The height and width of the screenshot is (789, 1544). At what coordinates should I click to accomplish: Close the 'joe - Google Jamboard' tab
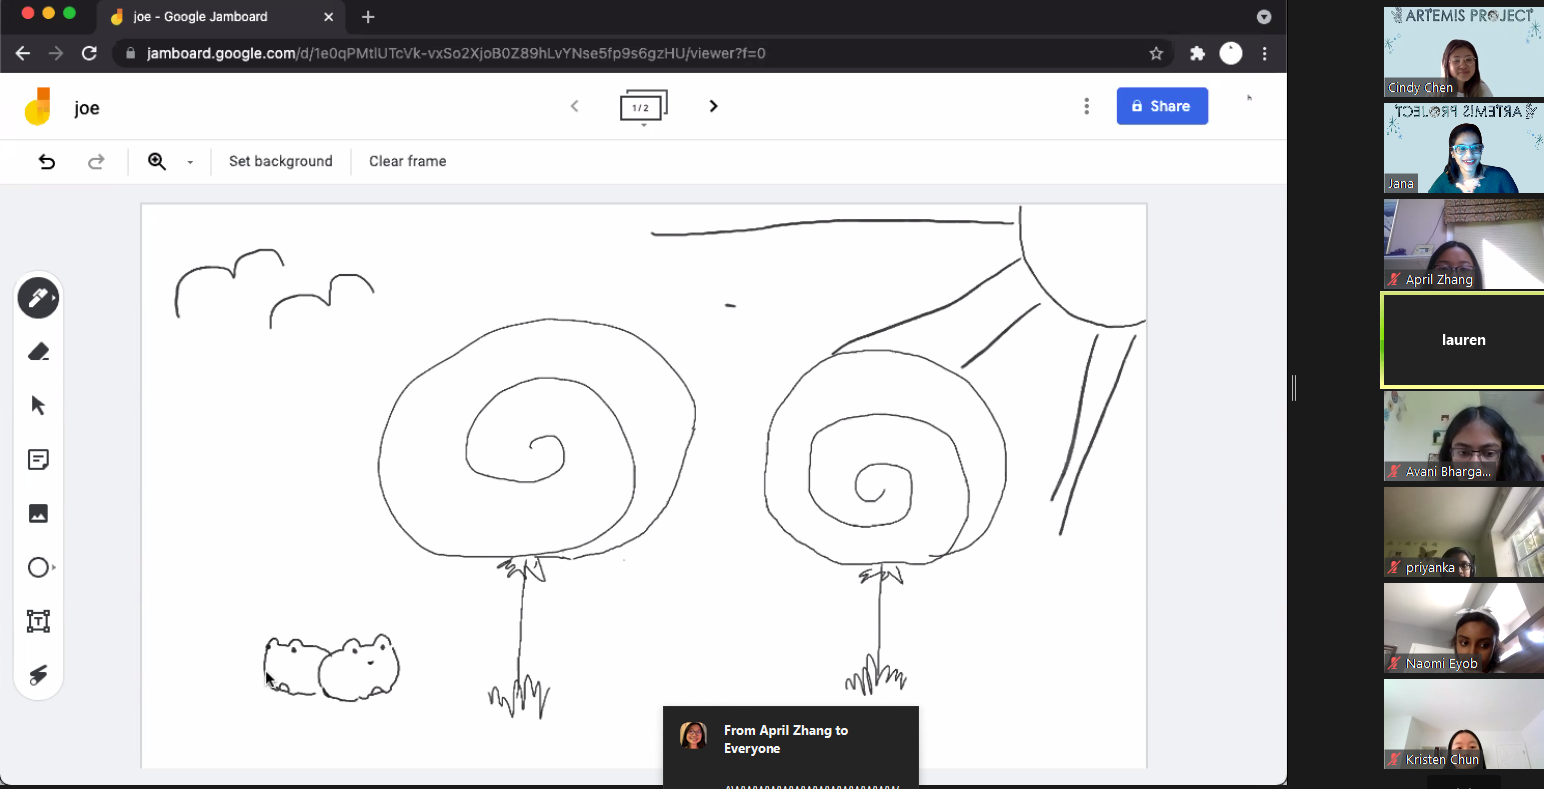[x=329, y=17]
